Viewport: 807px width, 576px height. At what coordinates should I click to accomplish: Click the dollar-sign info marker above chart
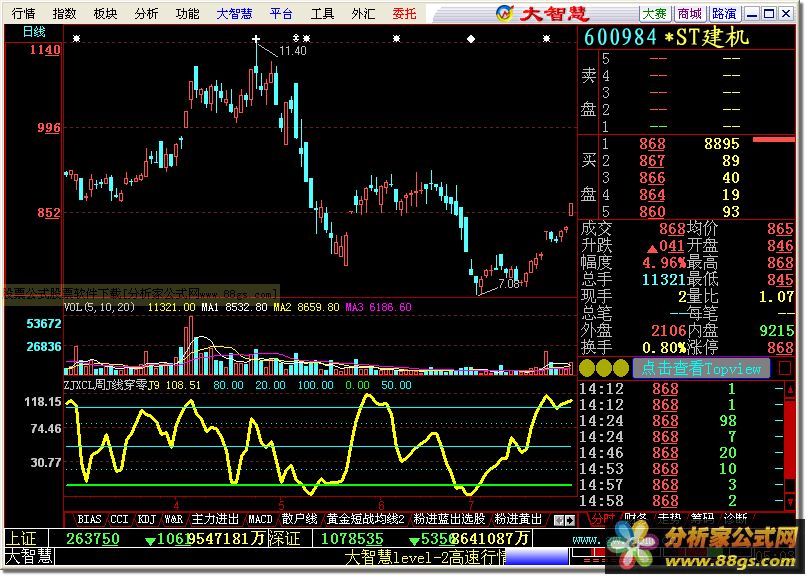point(296,38)
